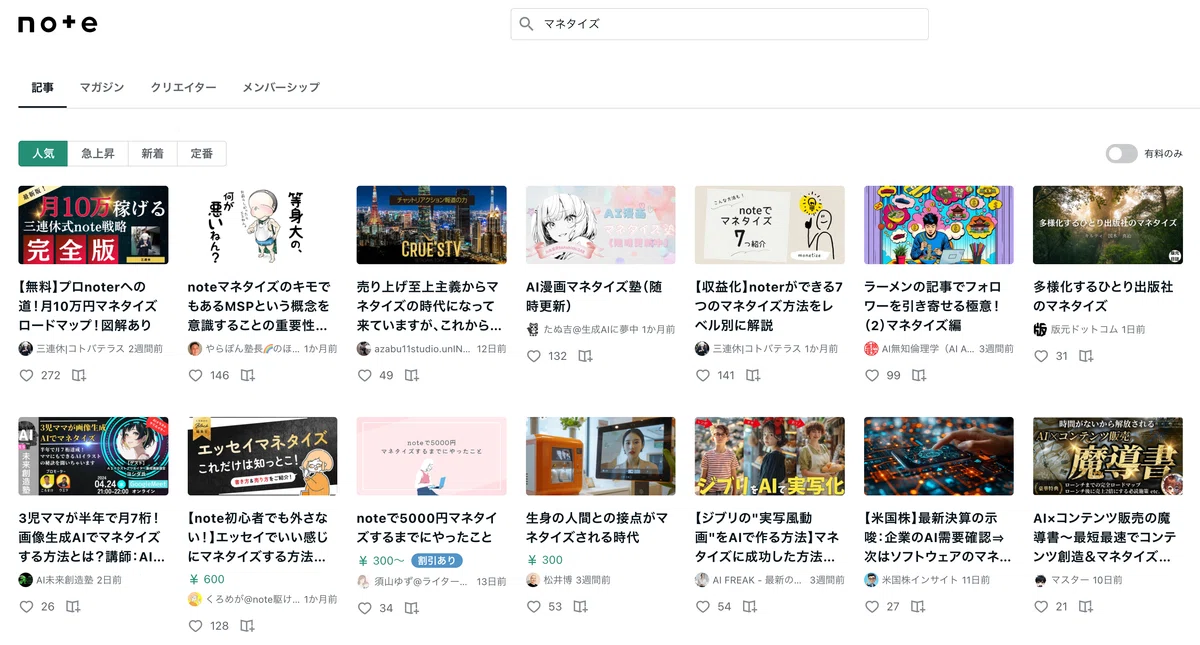Select the 定番 sort filter
This screenshot has height=645, width=1200.
[x=202, y=153]
